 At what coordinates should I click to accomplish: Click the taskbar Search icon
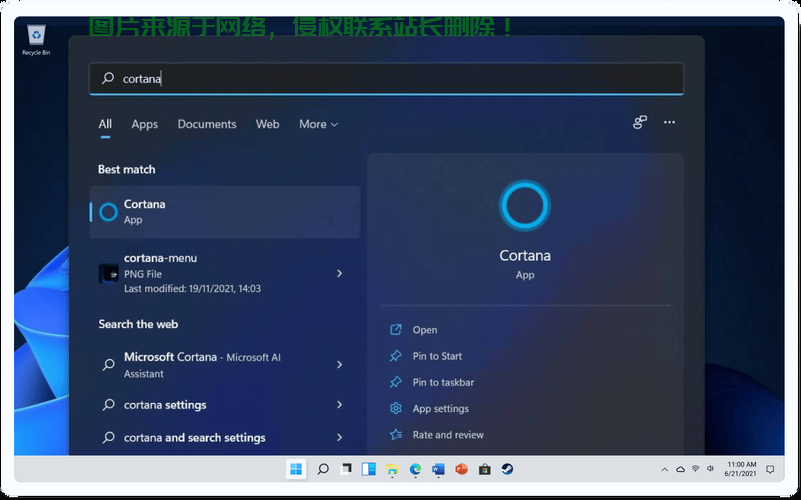point(323,469)
